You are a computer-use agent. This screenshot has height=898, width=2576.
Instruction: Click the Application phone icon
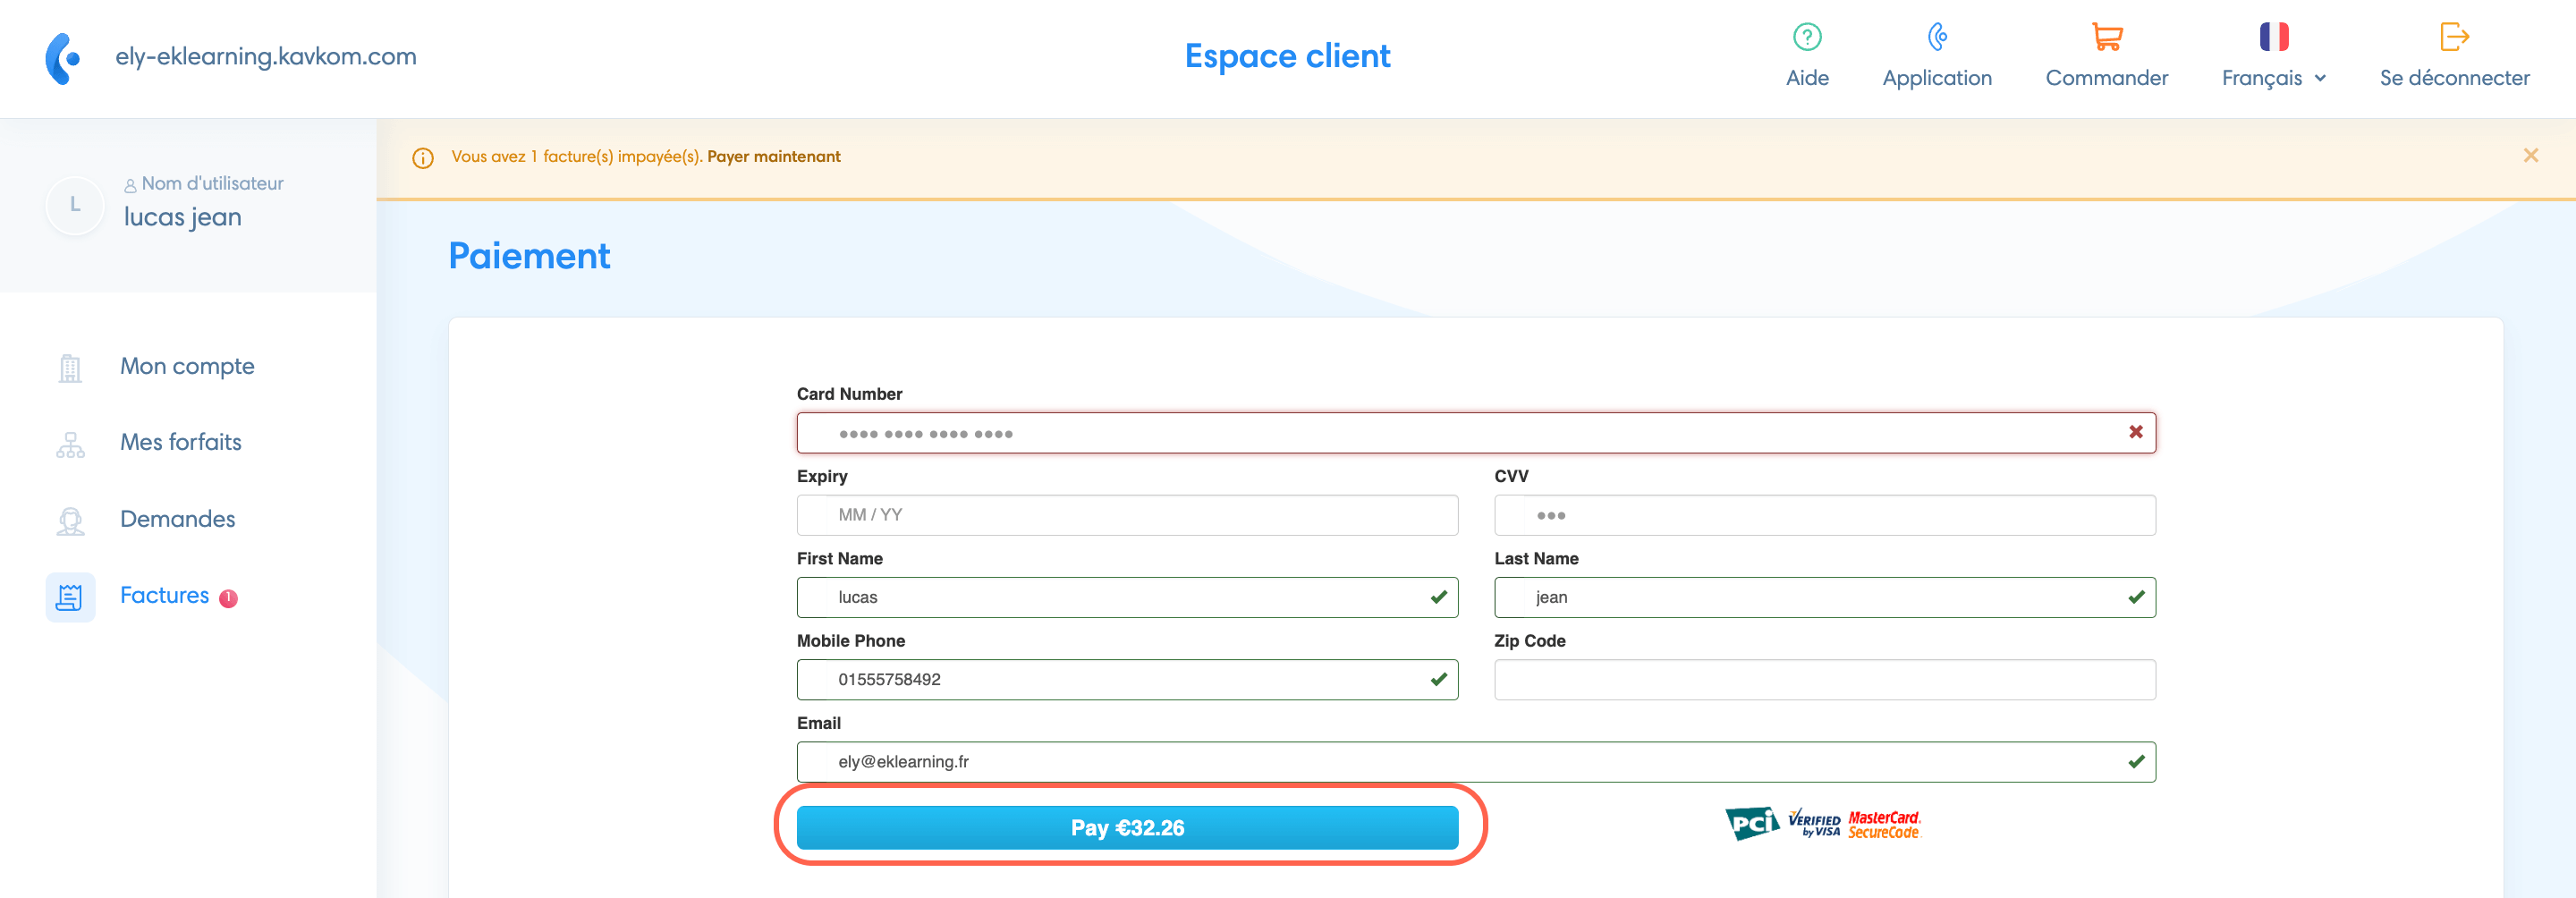point(1937,37)
